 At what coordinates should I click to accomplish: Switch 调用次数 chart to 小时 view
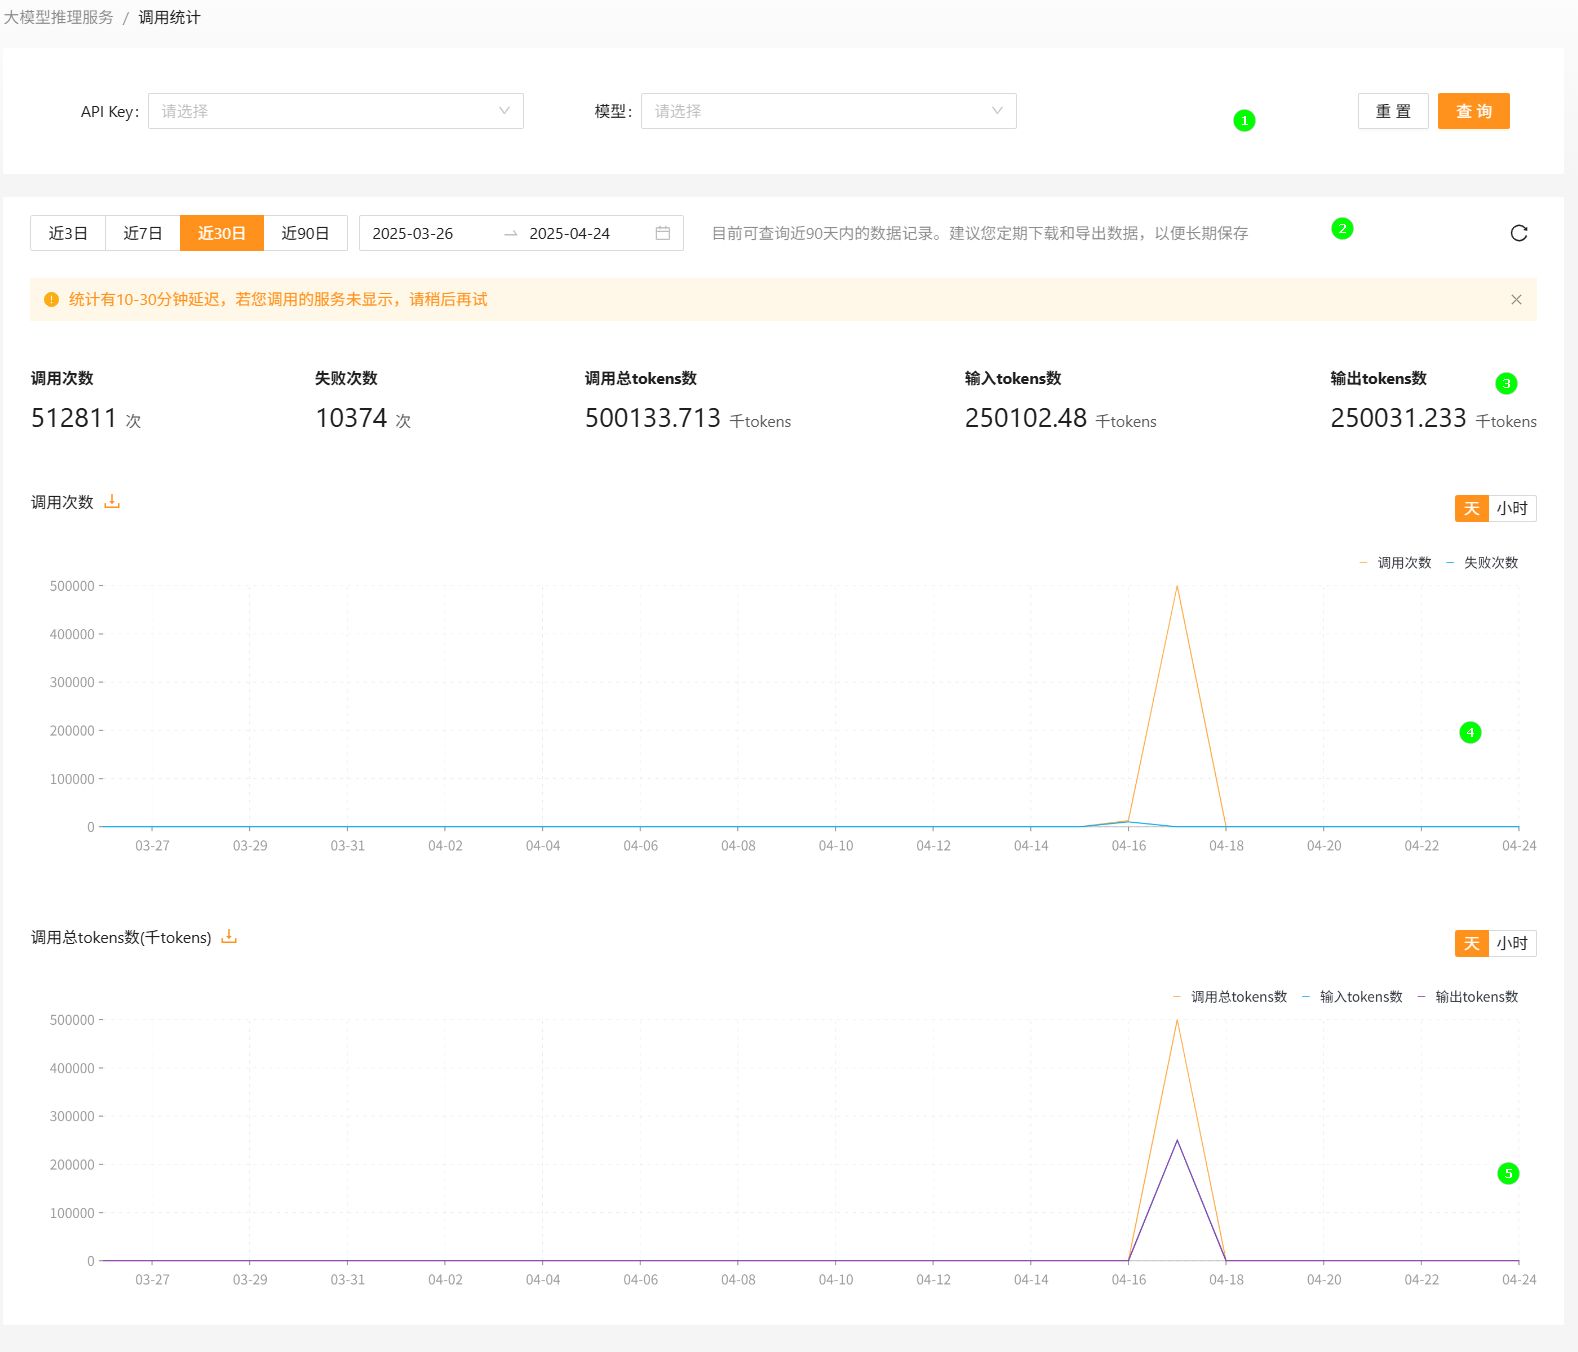[x=1512, y=508]
